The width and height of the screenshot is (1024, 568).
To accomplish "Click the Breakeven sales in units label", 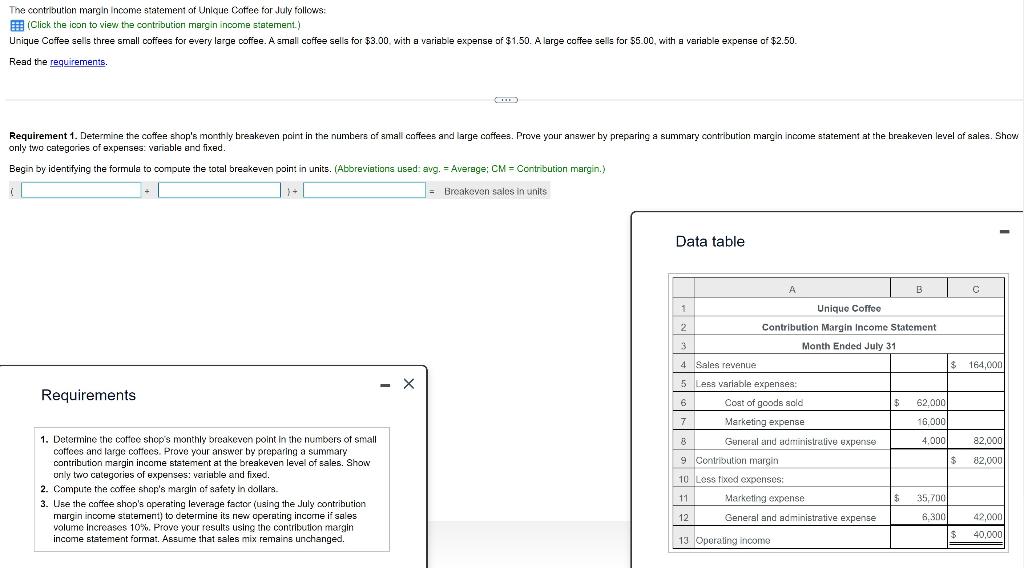I will 495,191.
